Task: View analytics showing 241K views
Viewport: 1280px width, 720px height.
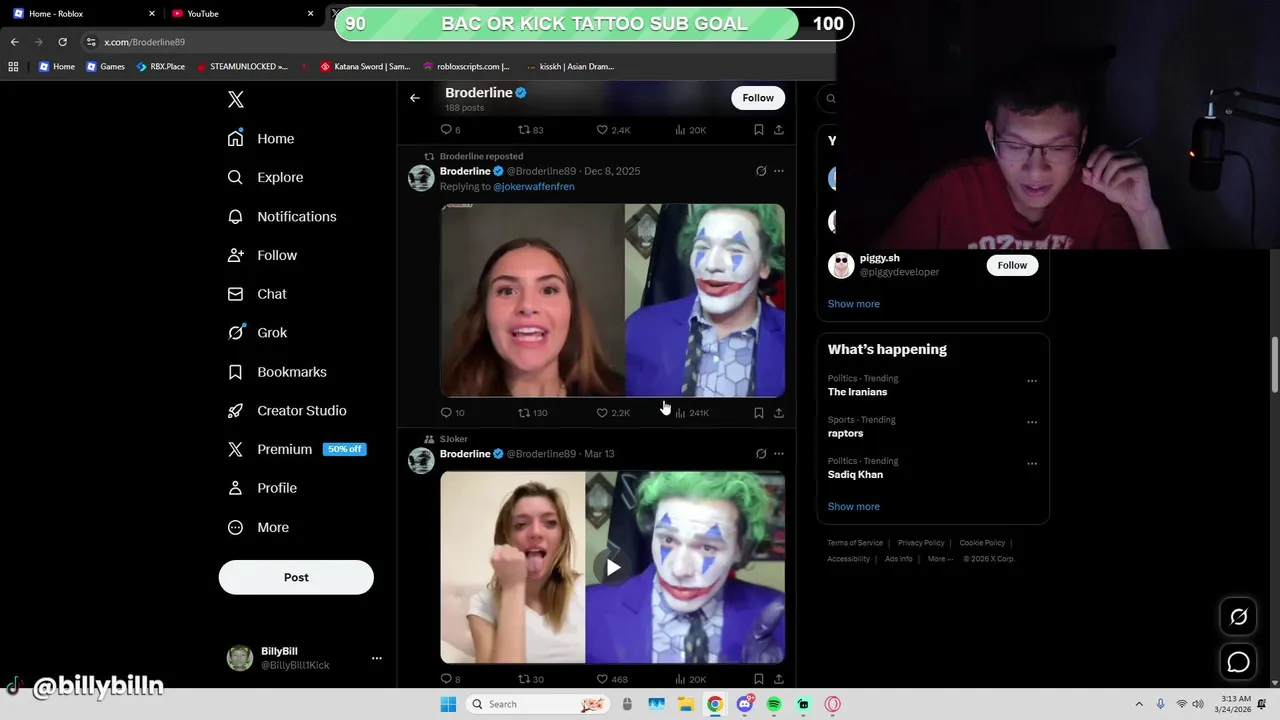Action: coord(691,413)
